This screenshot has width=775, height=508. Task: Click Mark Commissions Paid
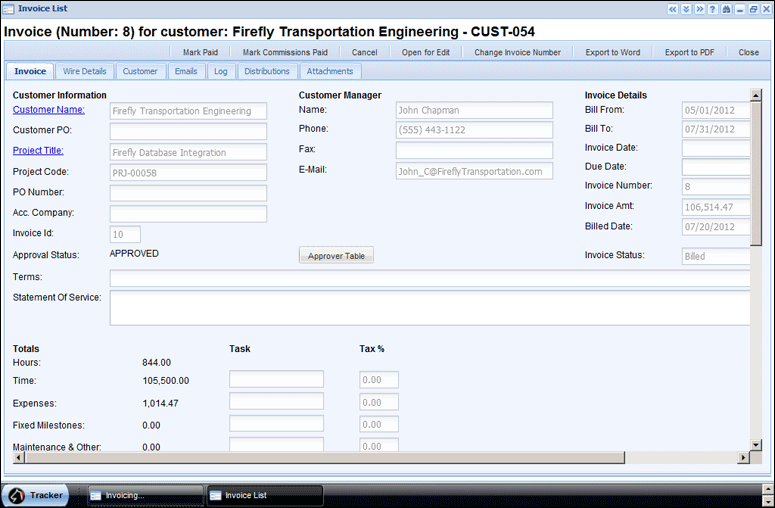pyautogui.click(x=285, y=52)
